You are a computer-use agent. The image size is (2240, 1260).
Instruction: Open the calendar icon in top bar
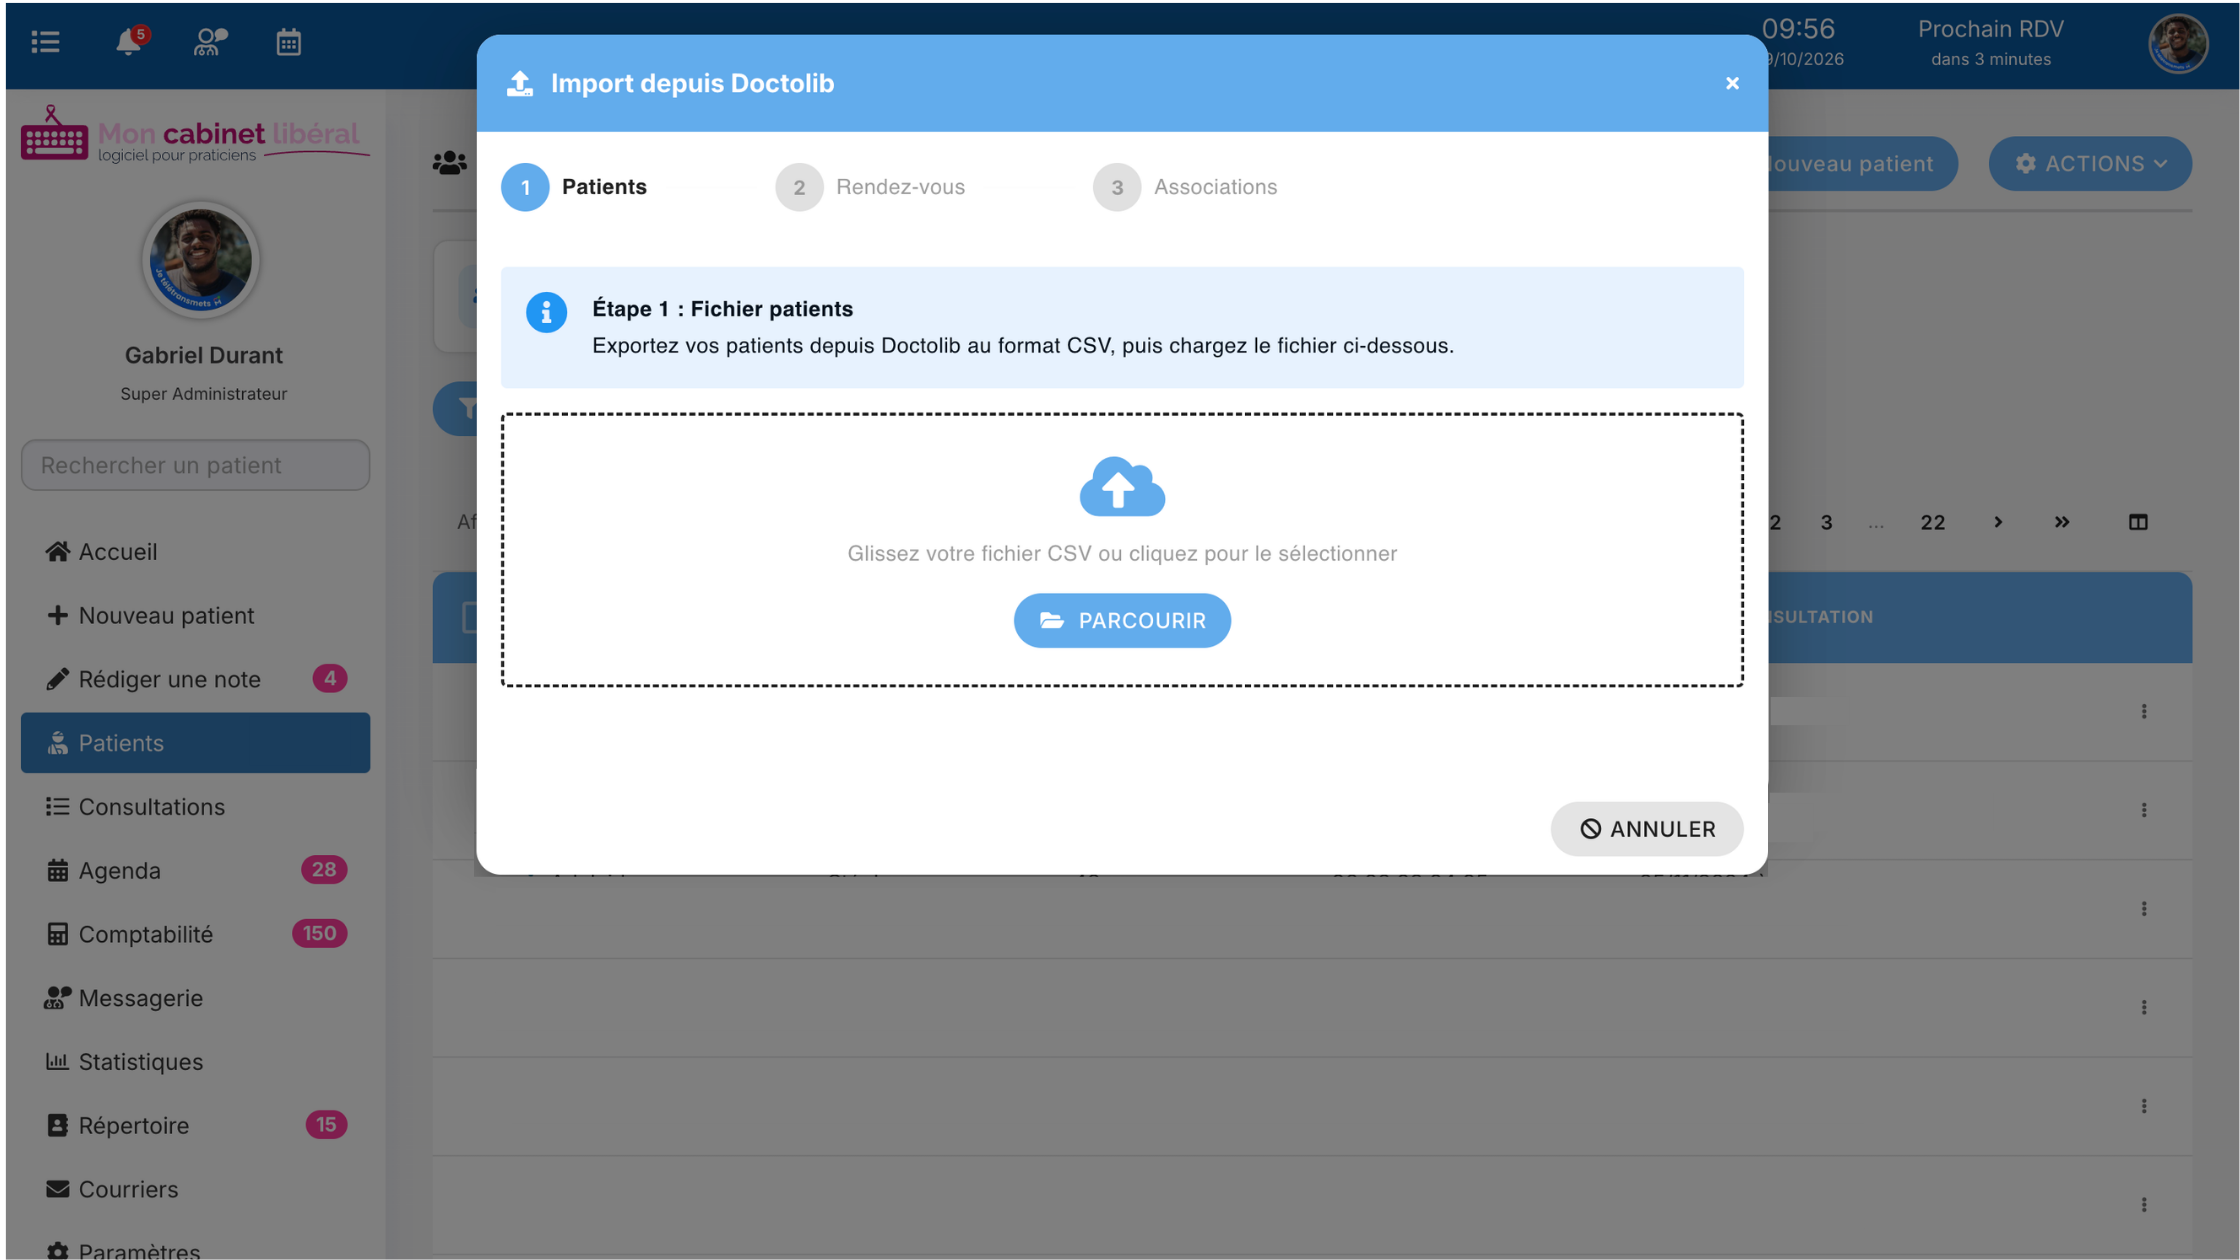coord(288,42)
